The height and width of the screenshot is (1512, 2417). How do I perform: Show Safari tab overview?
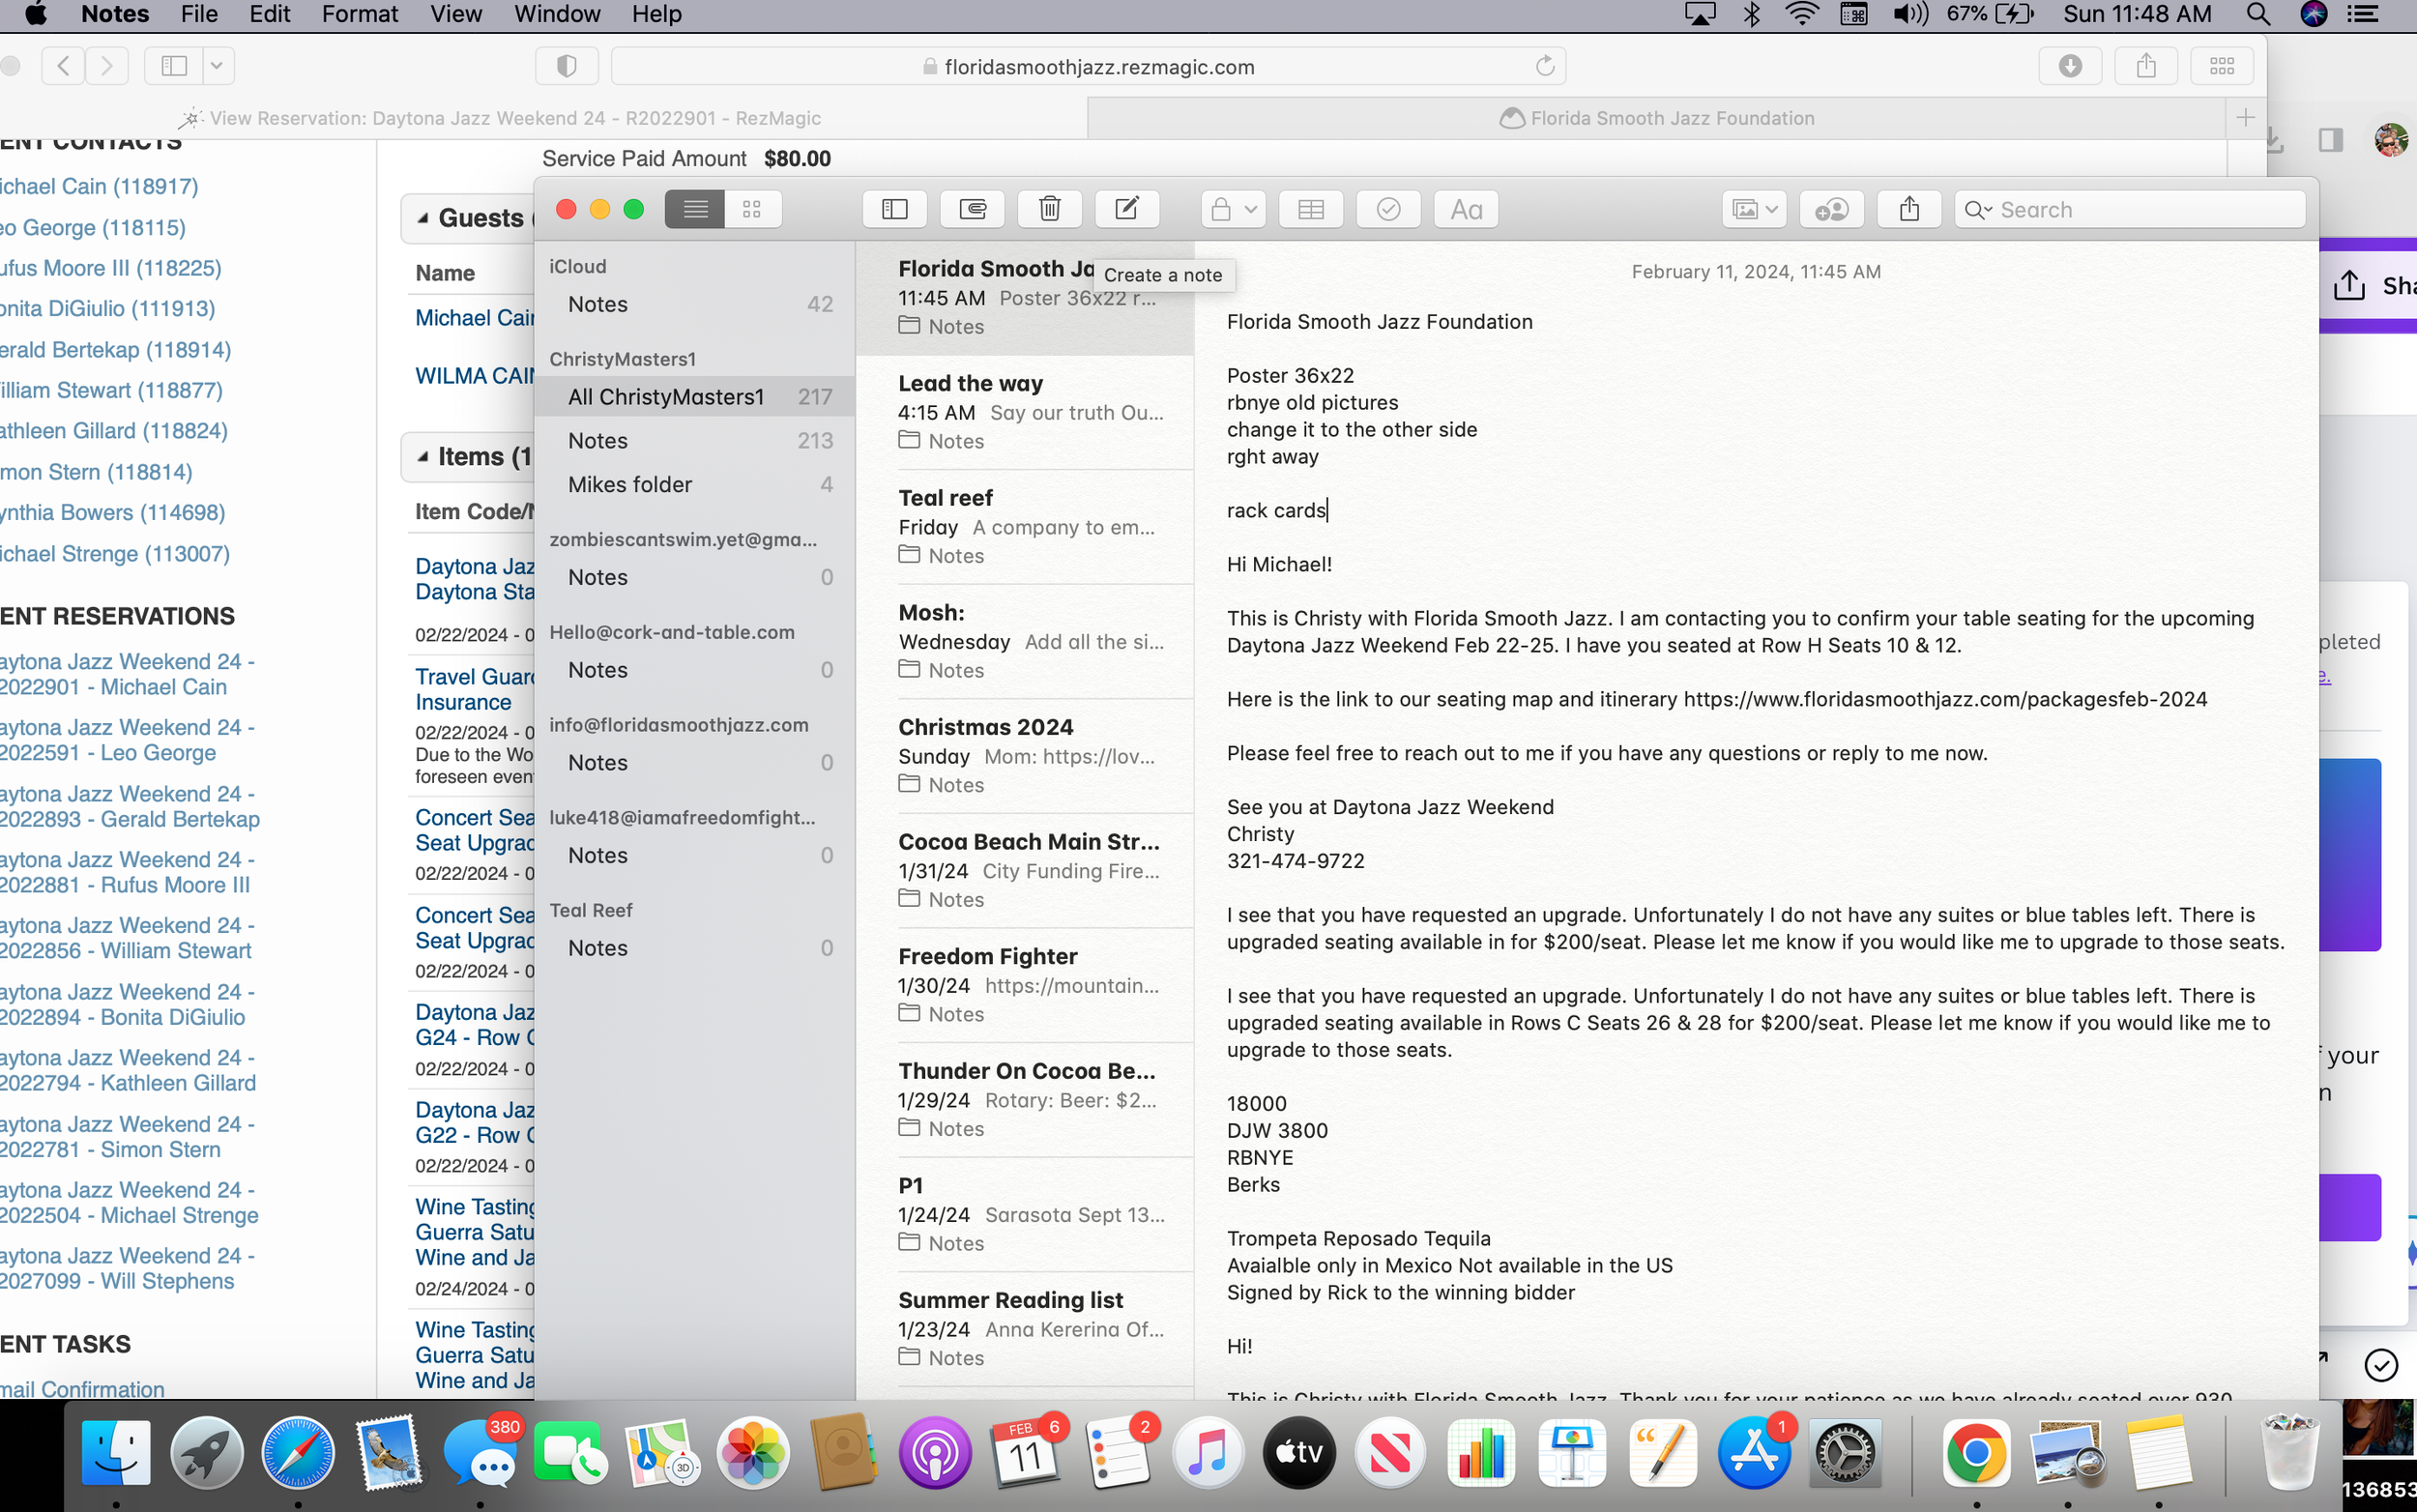point(2222,66)
